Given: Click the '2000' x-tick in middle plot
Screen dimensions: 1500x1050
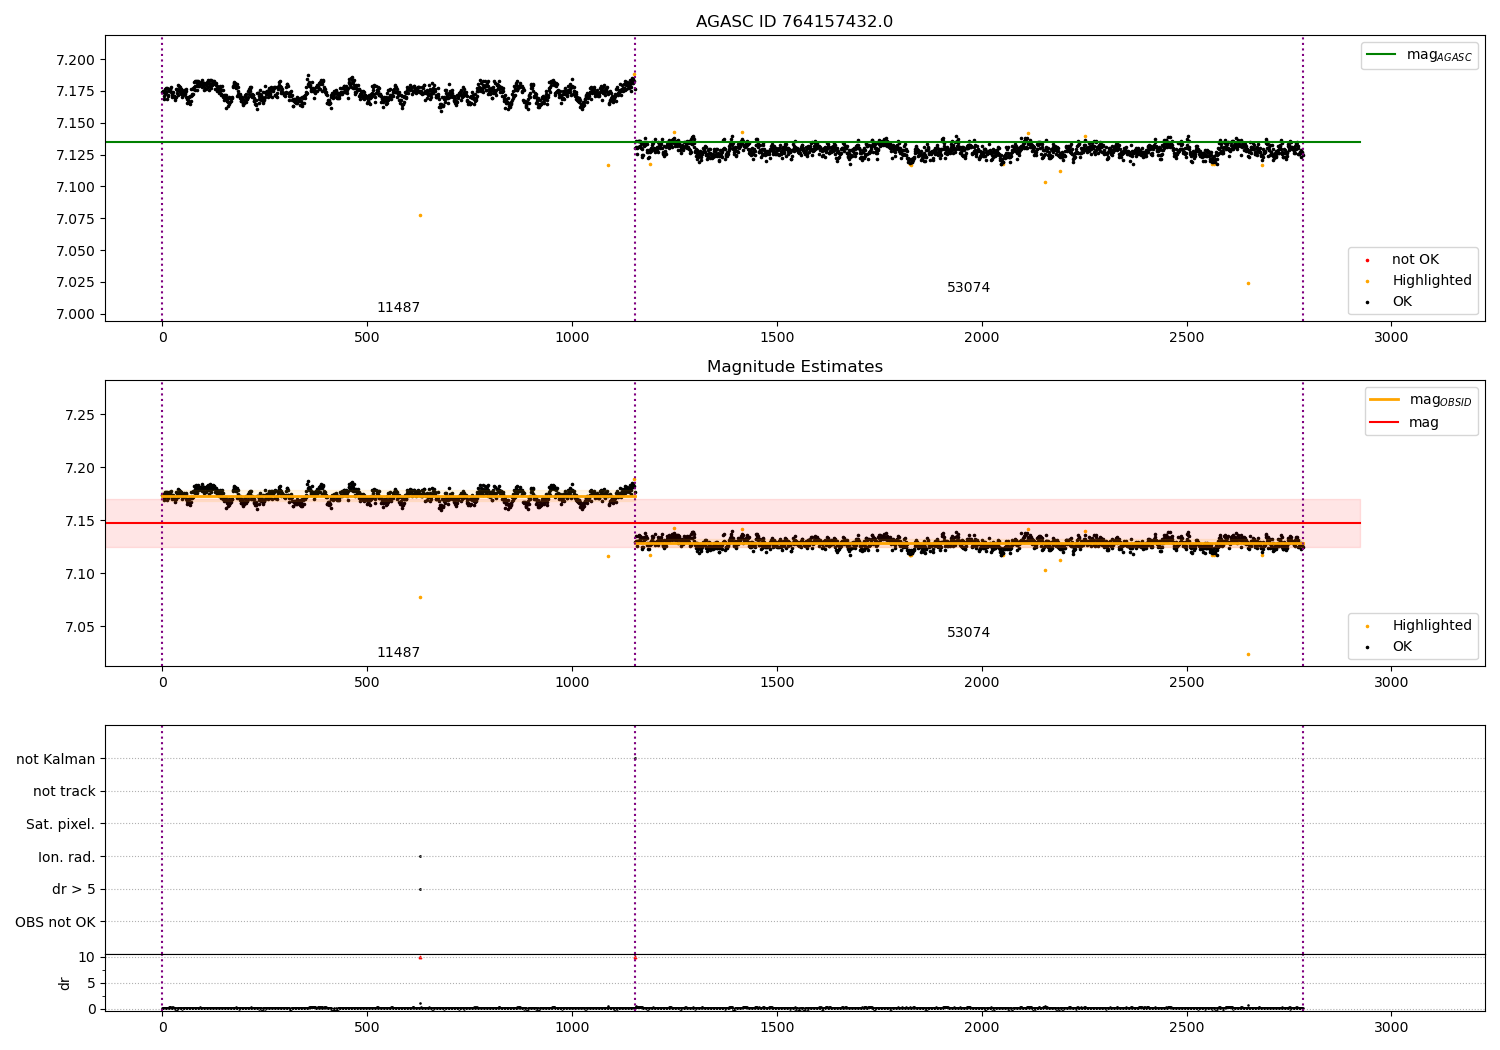Looking at the screenshot, I should pyautogui.click(x=982, y=683).
